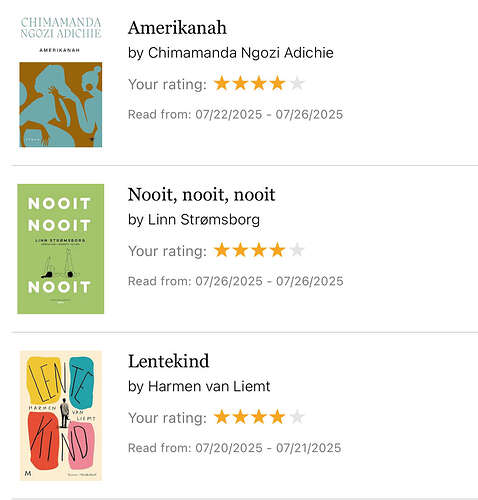478x500 pixels.
Task: Rate Nooit, nooit, nooit five stars
Action: pyautogui.click(x=296, y=250)
